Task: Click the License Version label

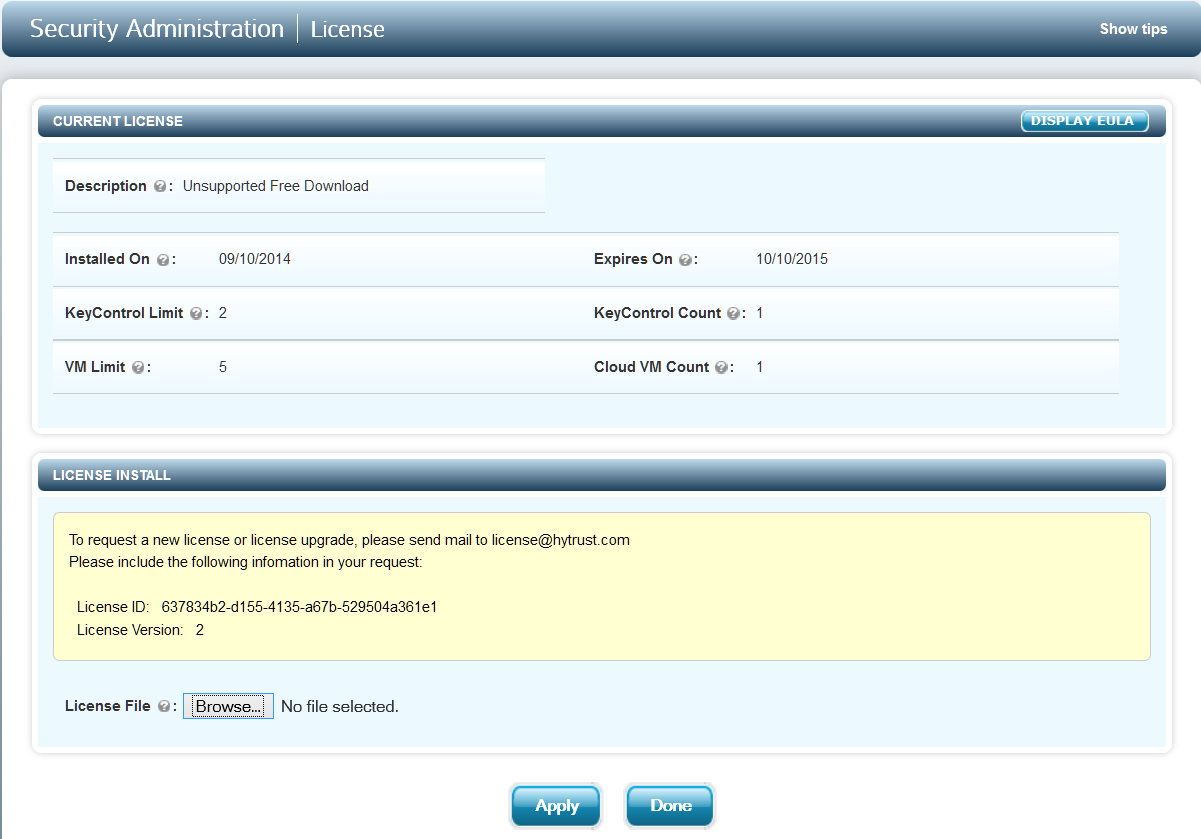Action: (130, 630)
